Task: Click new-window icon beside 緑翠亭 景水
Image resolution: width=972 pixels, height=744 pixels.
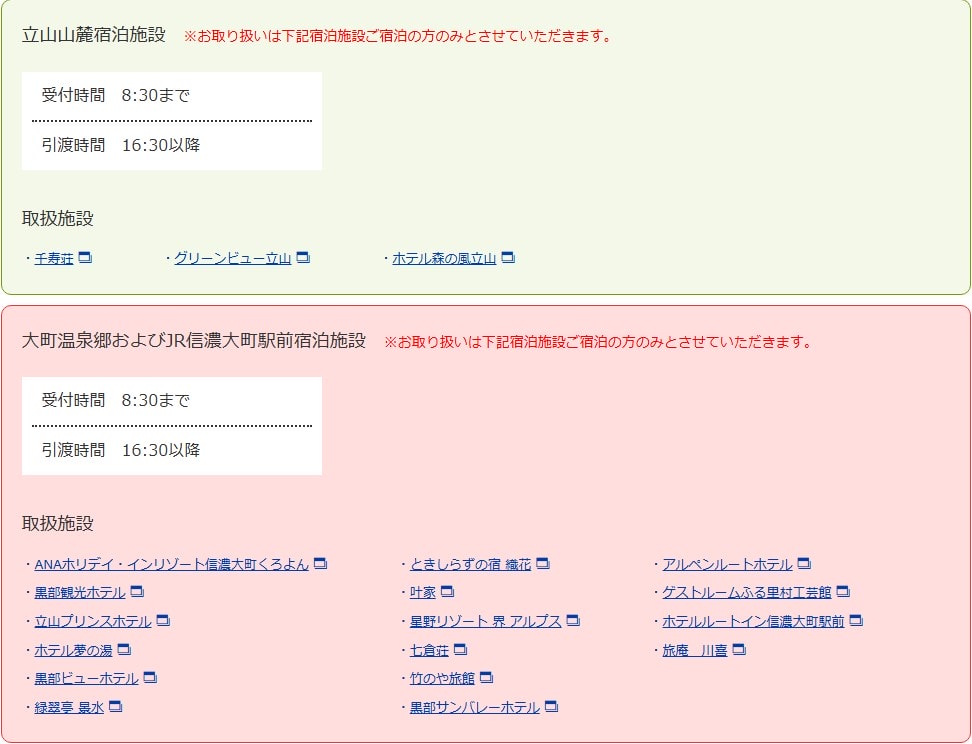Action: point(116,706)
